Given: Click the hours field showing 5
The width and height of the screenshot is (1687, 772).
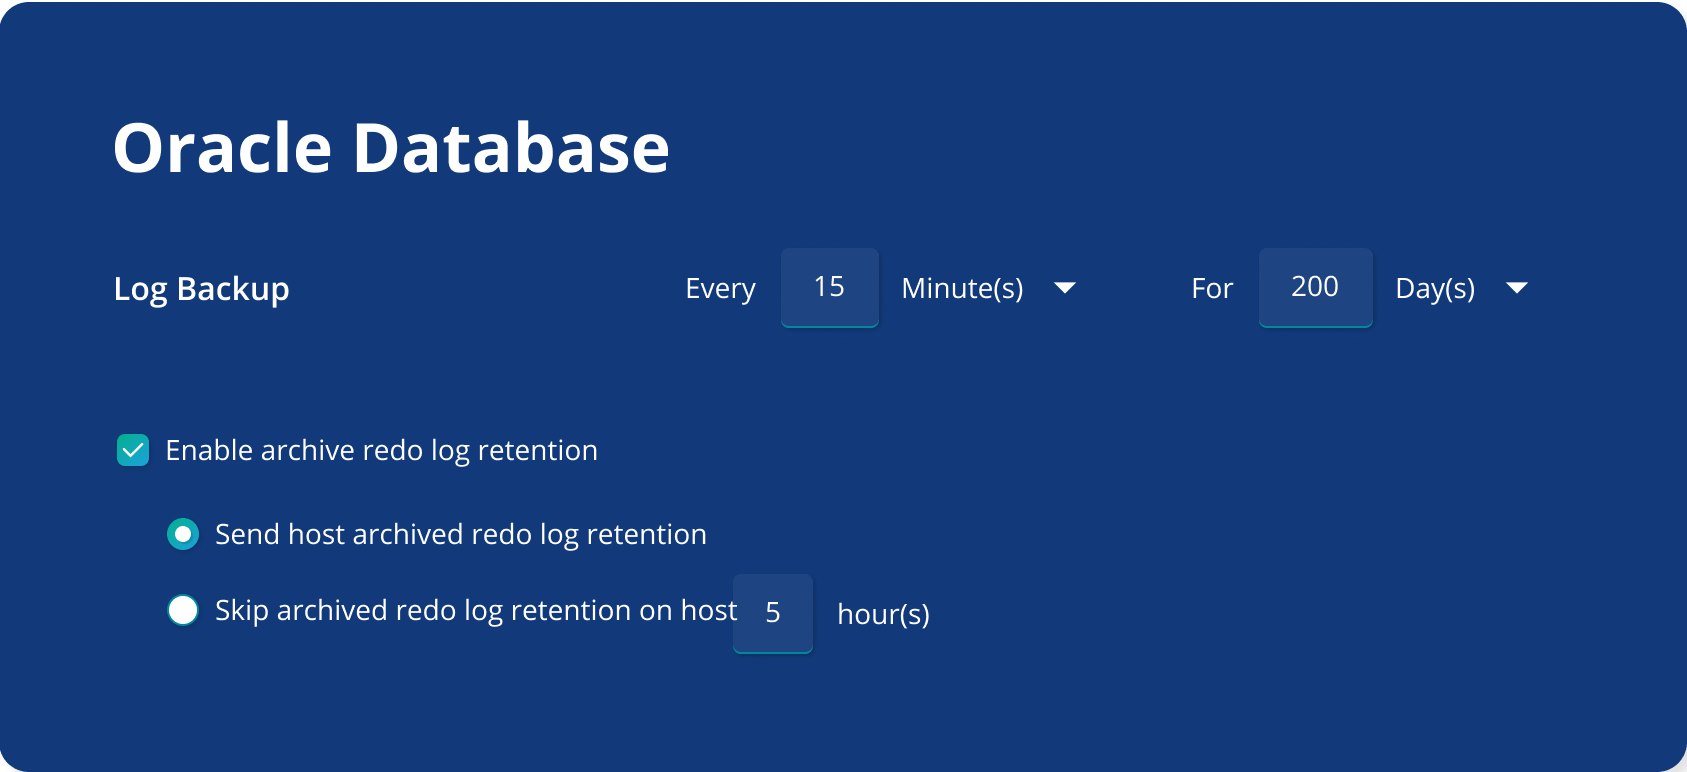Looking at the screenshot, I should (x=773, y=613).
